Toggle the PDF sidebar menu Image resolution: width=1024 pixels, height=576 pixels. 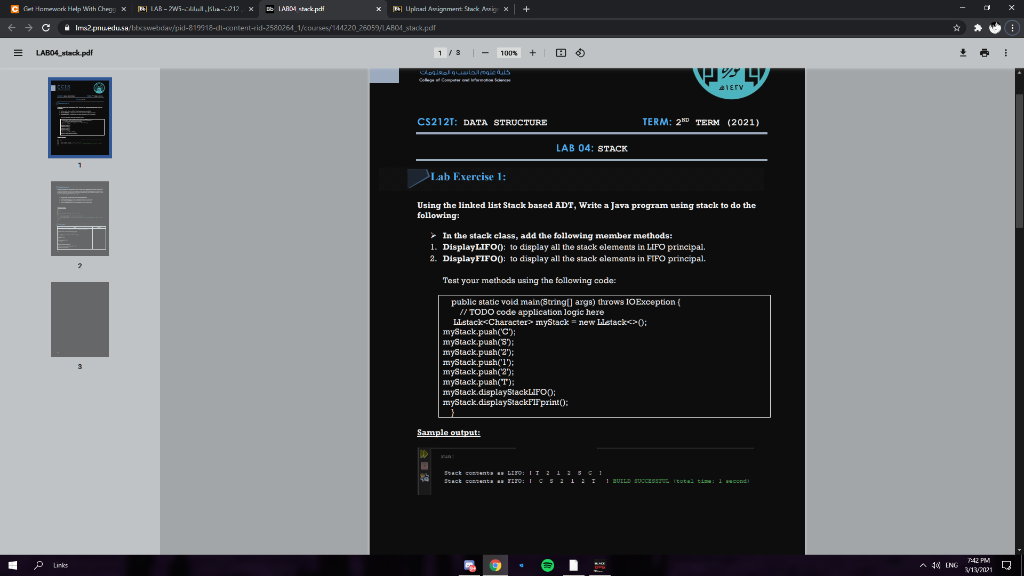click(x=18, y=53)
